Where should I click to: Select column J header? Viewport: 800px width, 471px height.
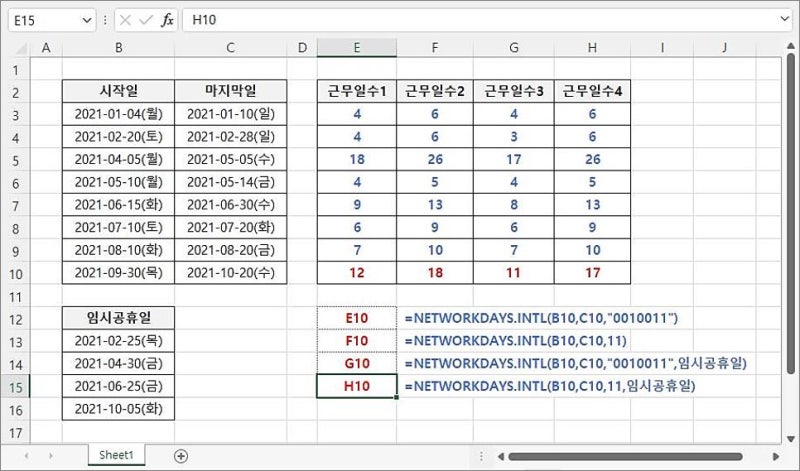724,48
